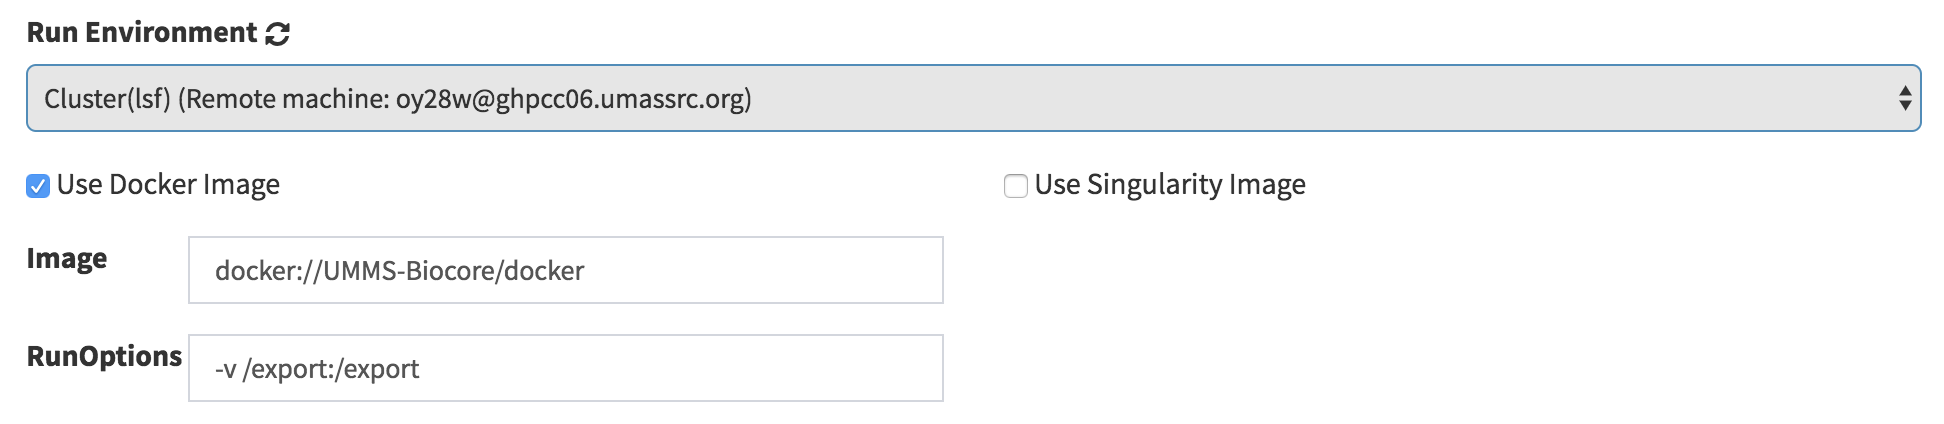The image size is (1944, 424).
Task: Click the empty box beside Singularity Image
Action: pyautogui.click(x=1016, y=186)
